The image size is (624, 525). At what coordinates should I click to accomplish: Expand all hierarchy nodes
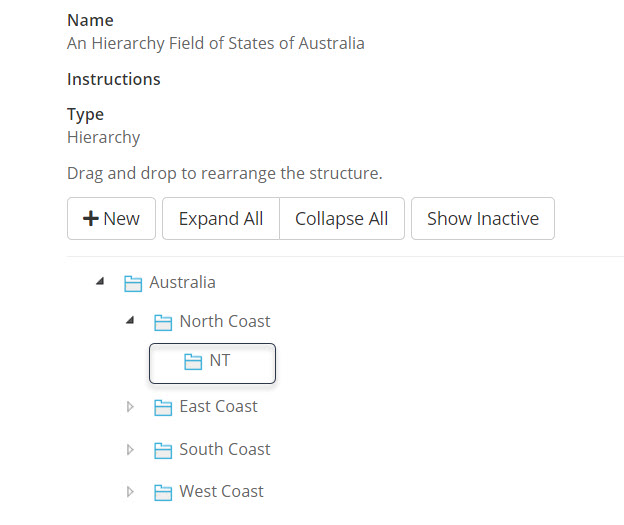[x=221, y=219]
